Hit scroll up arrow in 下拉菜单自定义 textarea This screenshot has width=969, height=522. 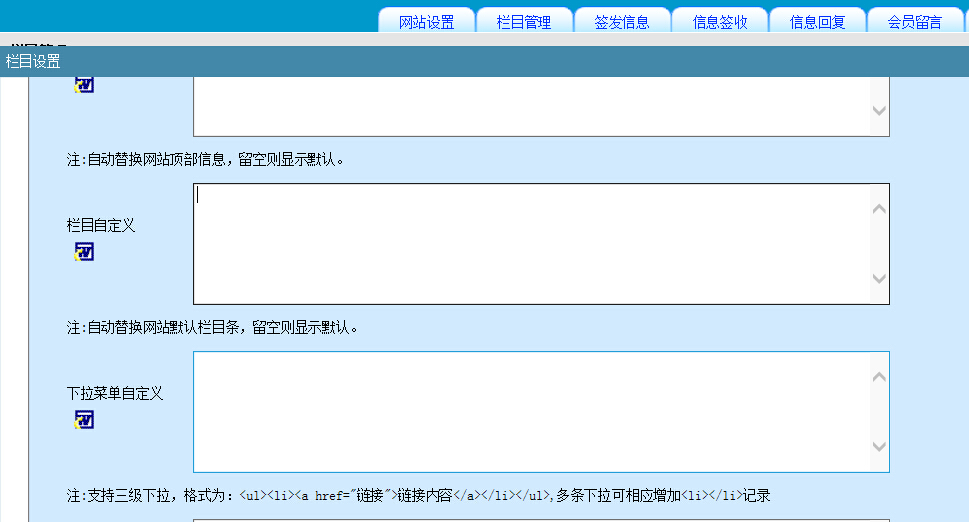coord(879,377)
